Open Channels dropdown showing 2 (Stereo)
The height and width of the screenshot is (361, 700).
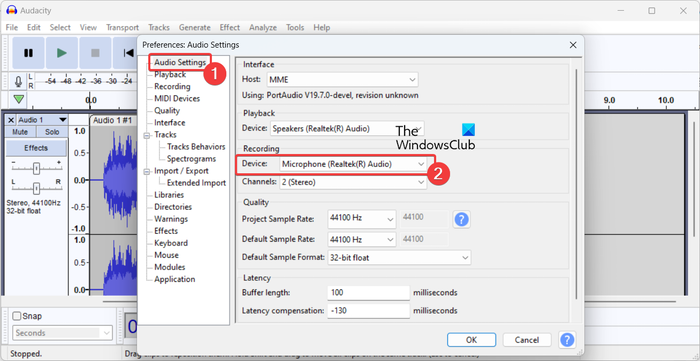pyautogui.click(x=353, y=182)
